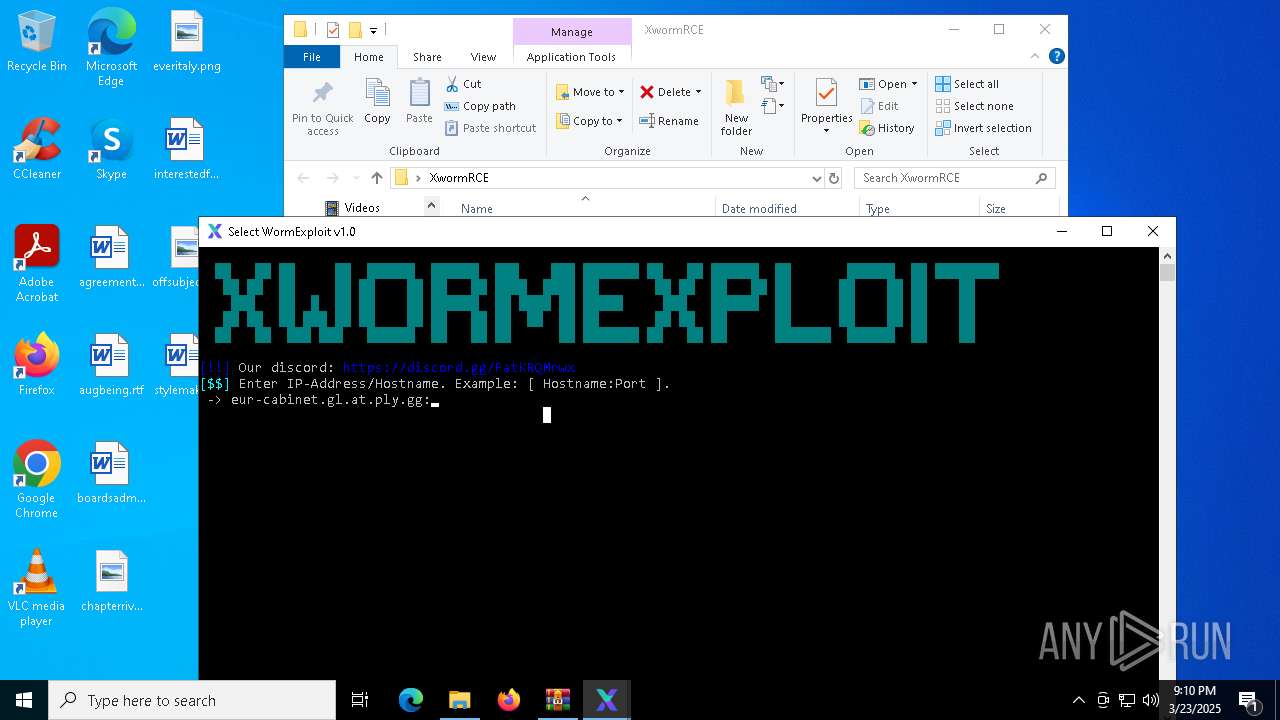Screen dimensions: 1280x720
Task: Launch Microsoft Edge desktop shortcut
Action: [111, 47]
